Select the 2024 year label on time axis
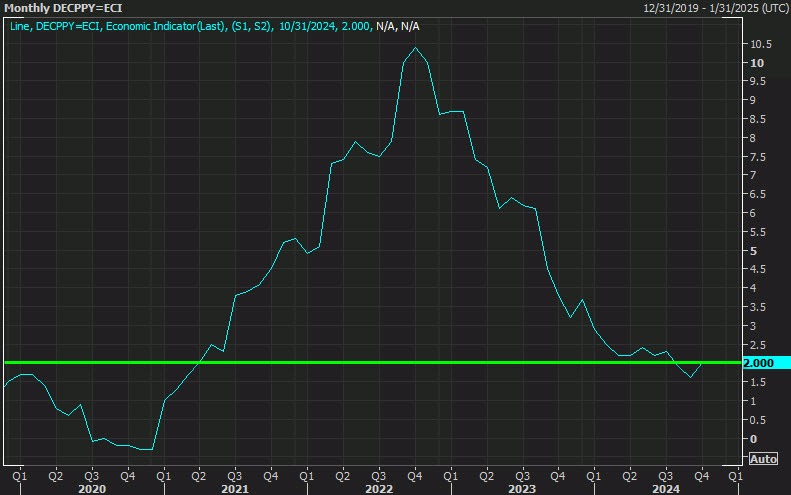791x495 pixels. pos(665,488)
